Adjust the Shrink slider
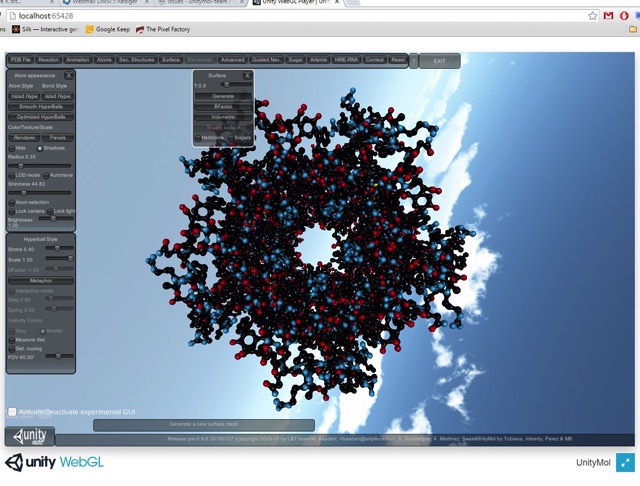The width and height of the screenshot is (640, 486). point(60,248)
